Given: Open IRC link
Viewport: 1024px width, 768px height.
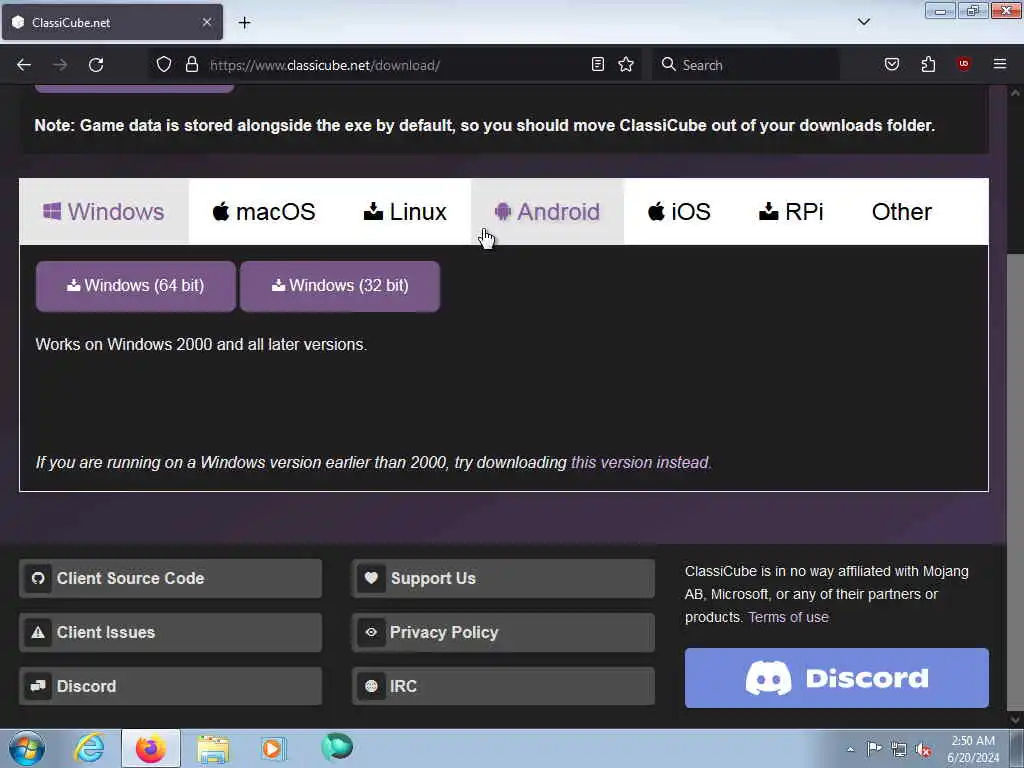Looking at the screenshot, I should click(504, 686).
